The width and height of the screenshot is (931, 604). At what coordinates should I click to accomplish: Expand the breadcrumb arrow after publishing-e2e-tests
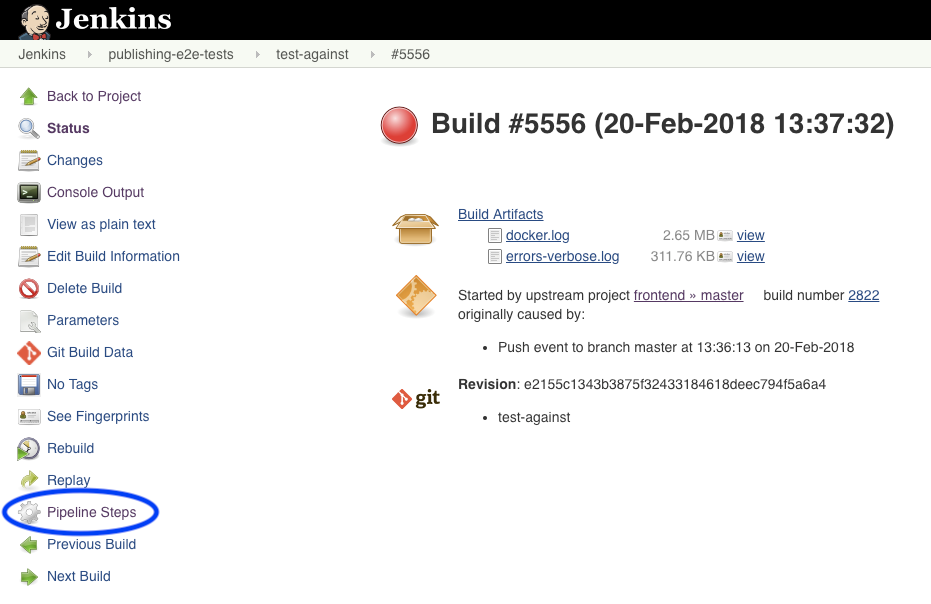(x=257, y=55)
